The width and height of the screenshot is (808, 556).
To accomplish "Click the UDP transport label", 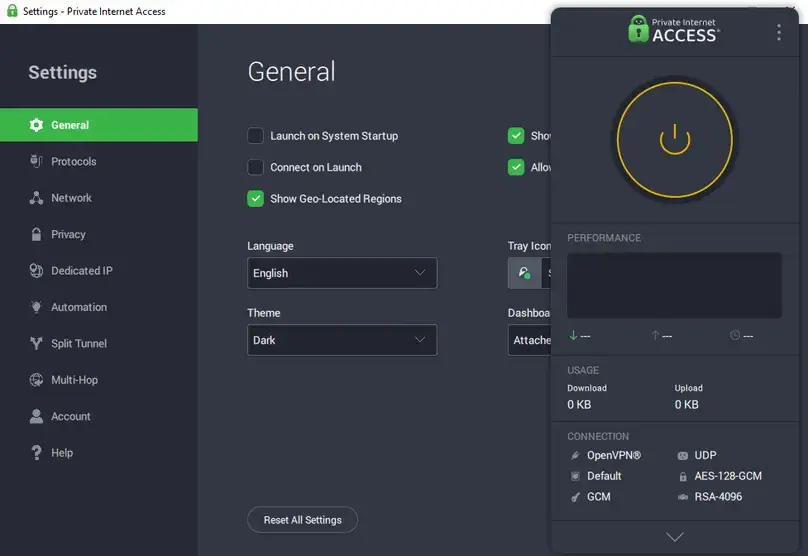I will (705, 456).
